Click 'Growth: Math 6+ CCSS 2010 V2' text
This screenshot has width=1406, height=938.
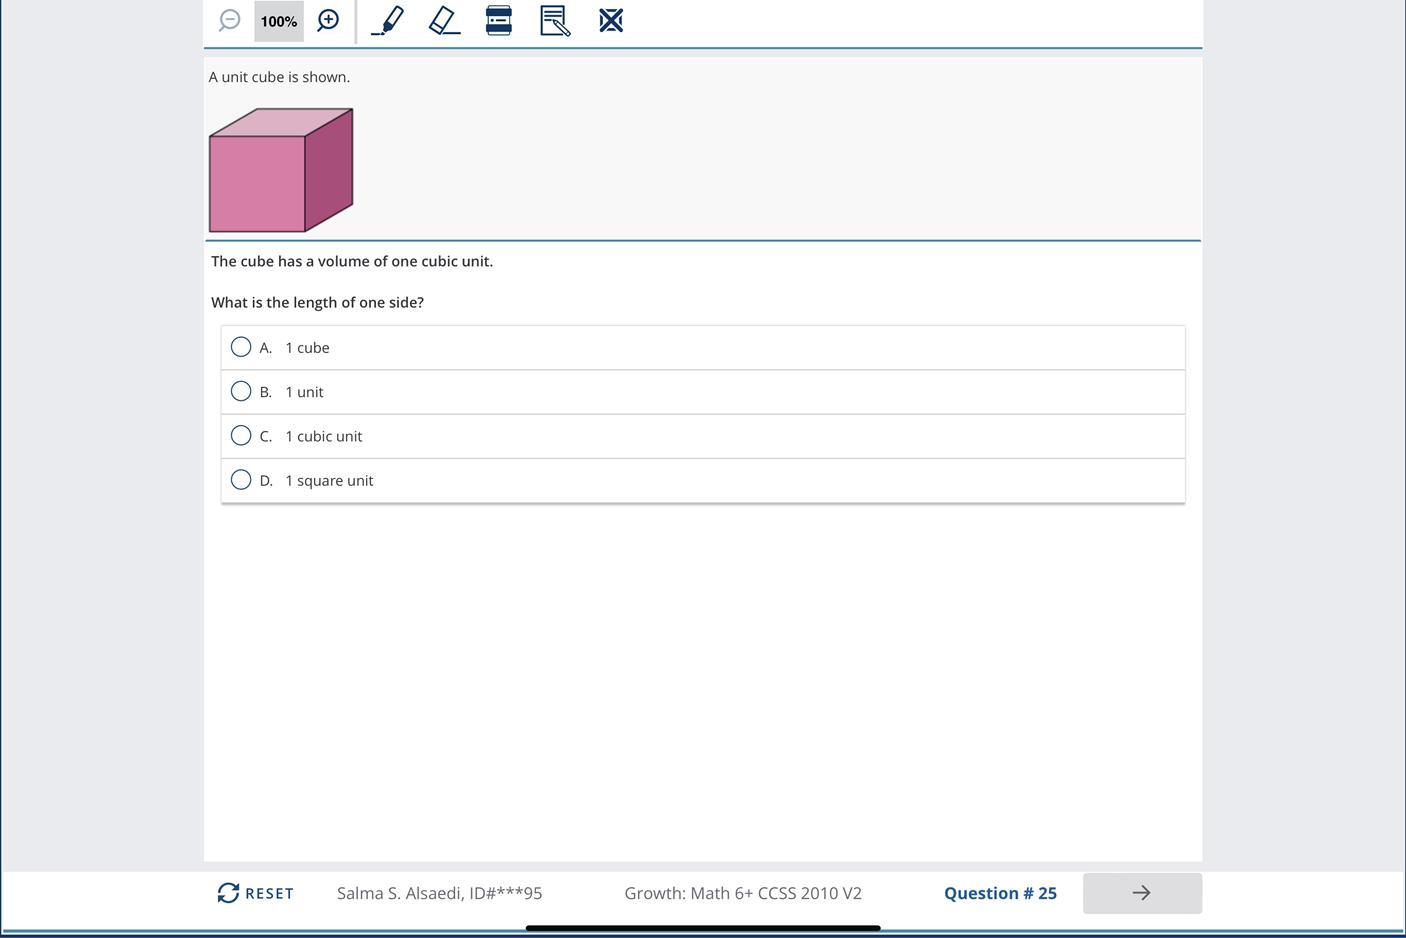pos(743,893)
